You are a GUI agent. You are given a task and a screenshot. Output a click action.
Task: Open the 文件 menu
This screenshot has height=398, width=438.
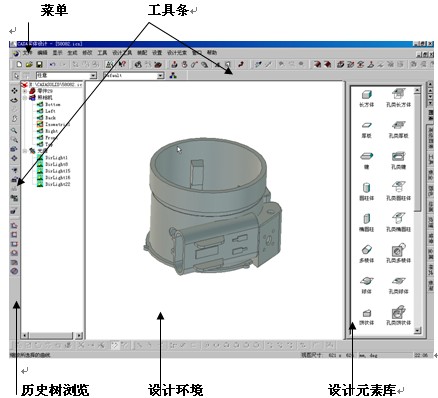(x=27, y=53)
